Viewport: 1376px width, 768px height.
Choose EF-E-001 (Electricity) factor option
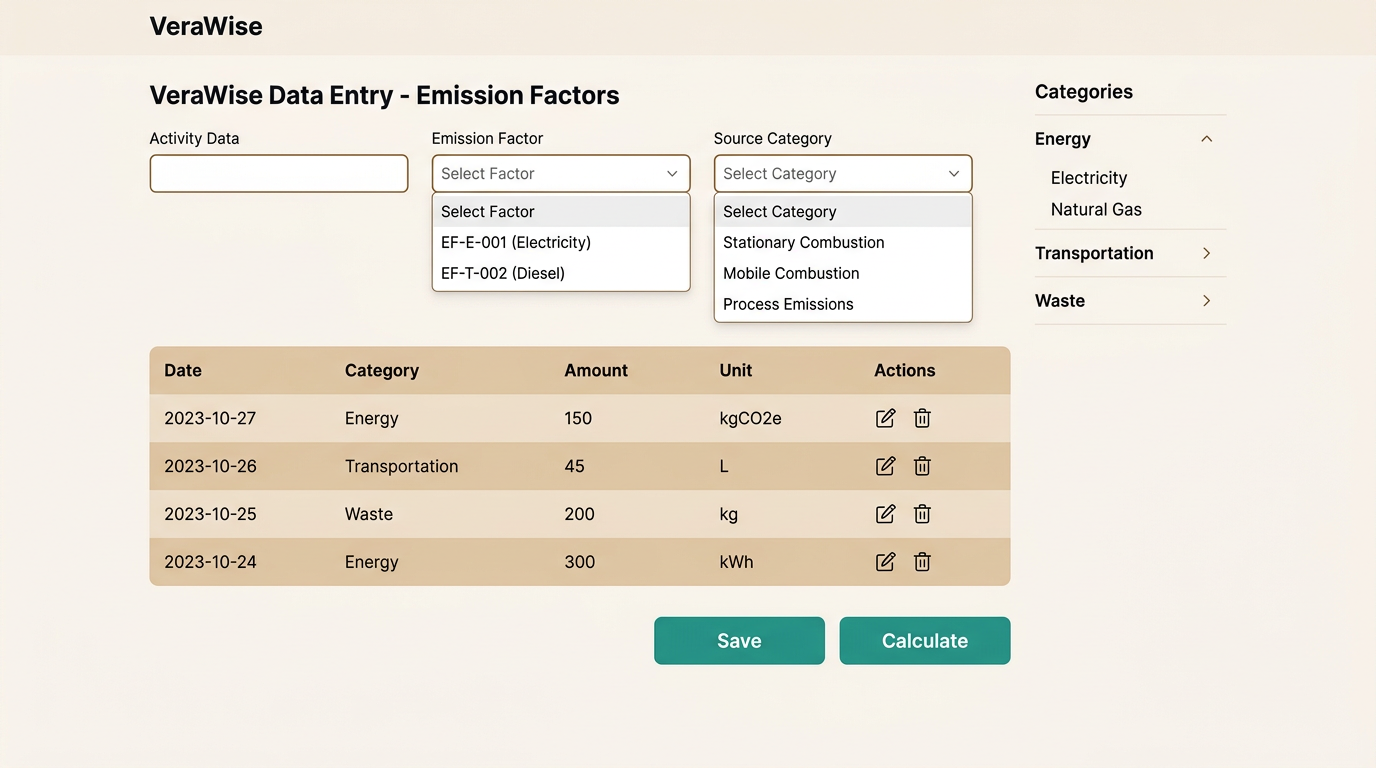[x=561, y=242]
